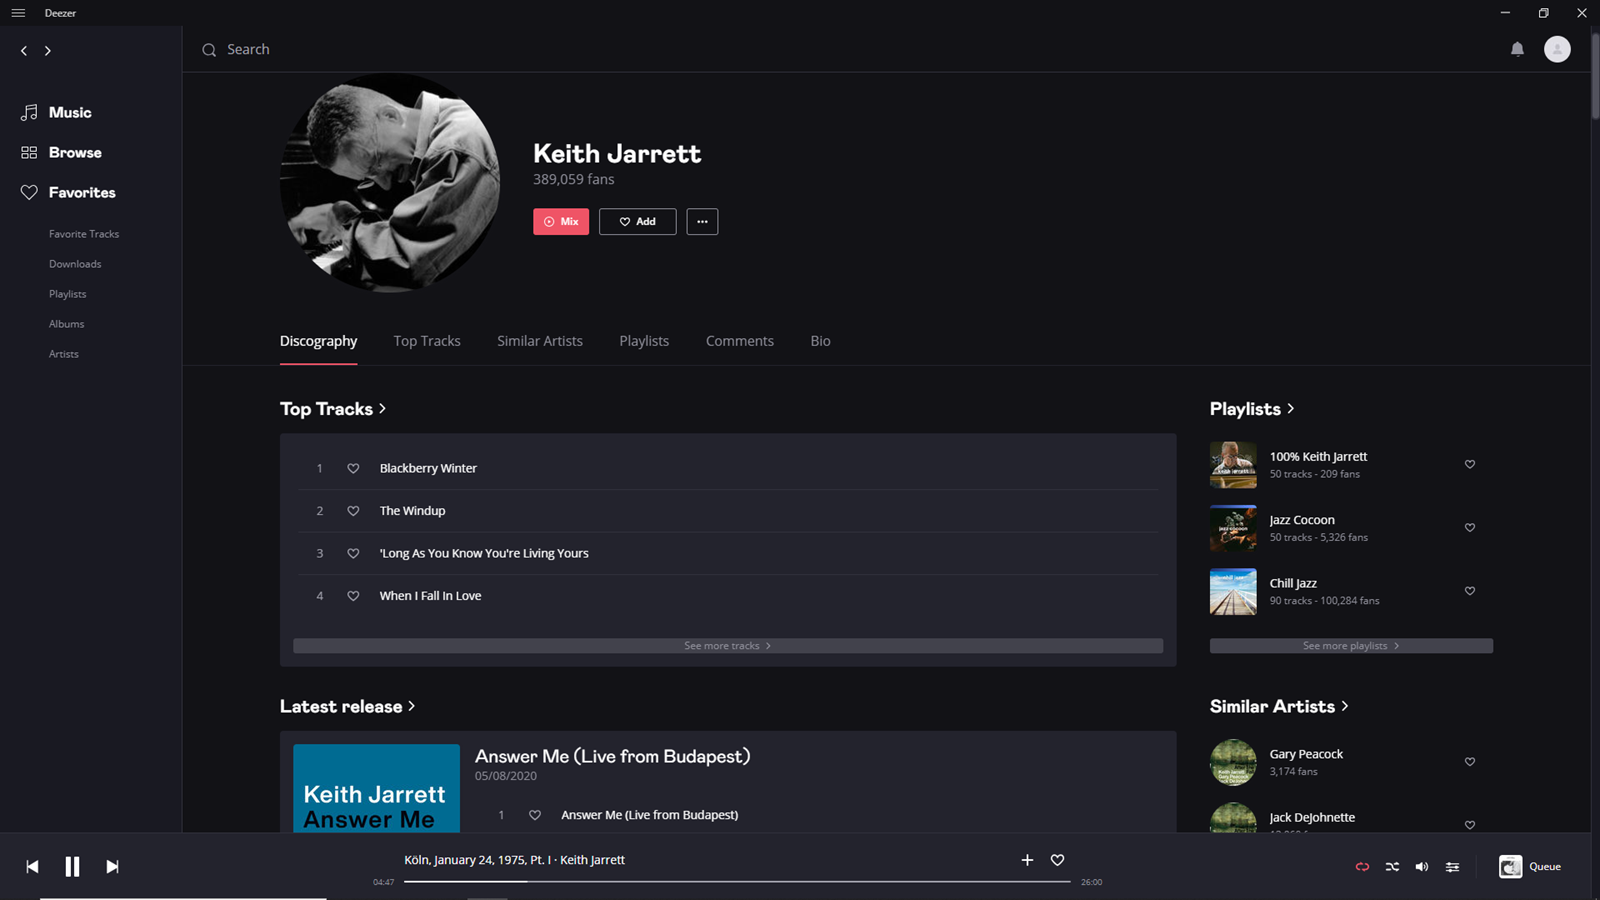The width and height of the screenshot is (1600, 900).
Task: Skip to the next track
Action: click(112, 867)
